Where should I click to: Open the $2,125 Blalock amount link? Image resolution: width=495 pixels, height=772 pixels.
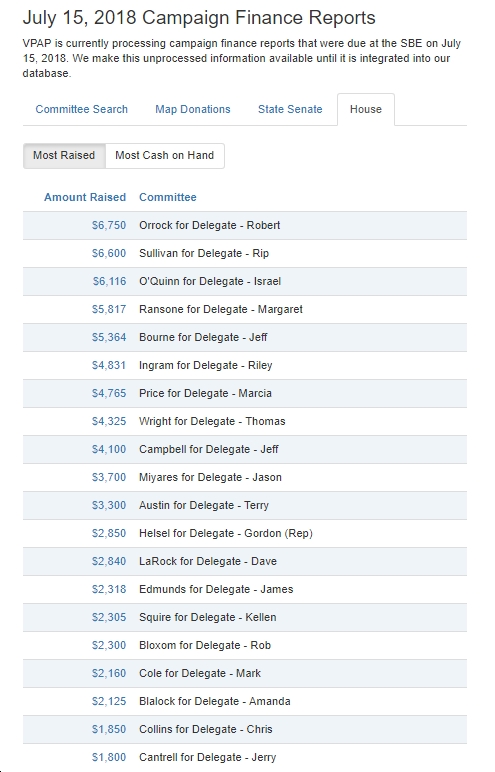pos(109,702)
